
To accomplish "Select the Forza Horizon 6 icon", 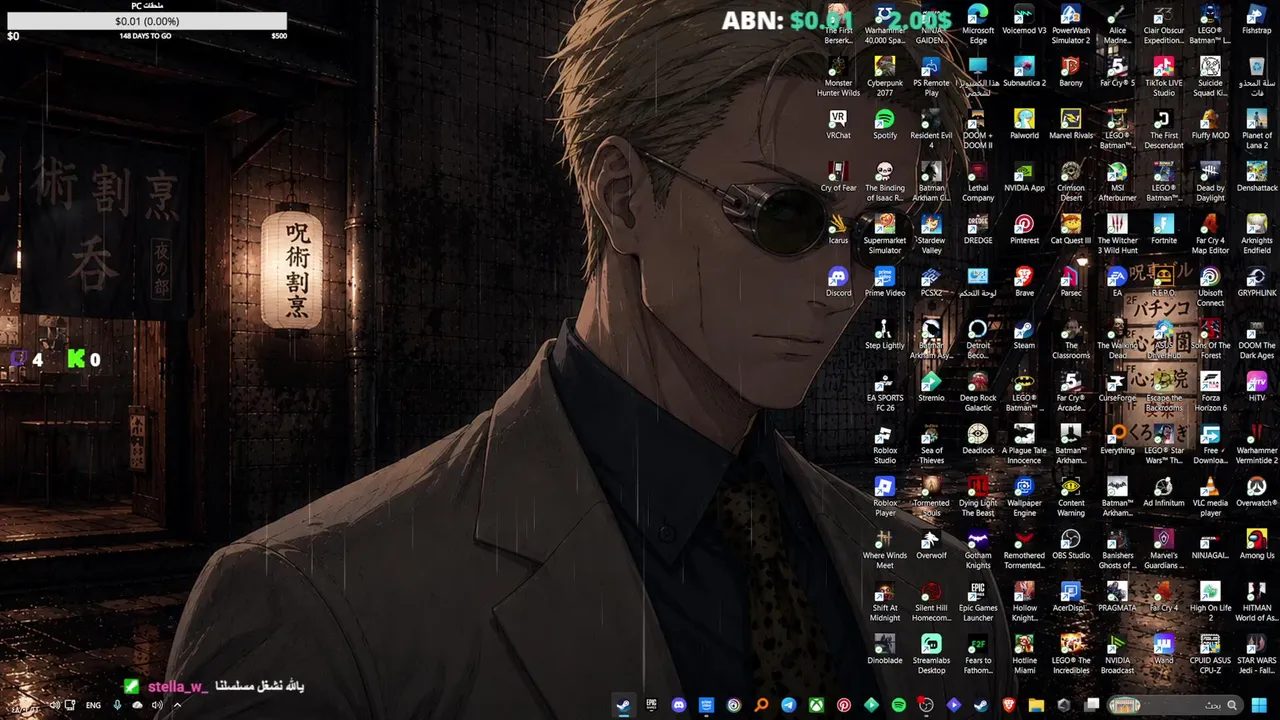I will click(1210, 392).
